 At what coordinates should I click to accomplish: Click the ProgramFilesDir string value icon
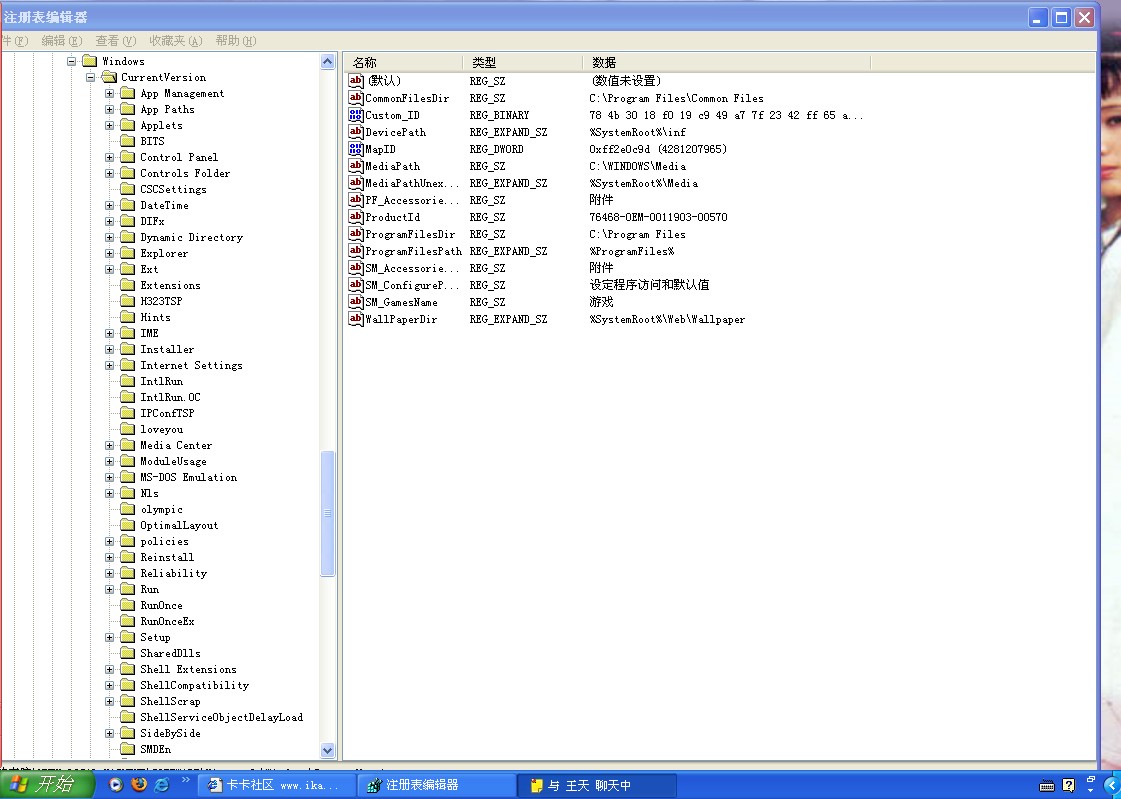[x=355, y=234]
